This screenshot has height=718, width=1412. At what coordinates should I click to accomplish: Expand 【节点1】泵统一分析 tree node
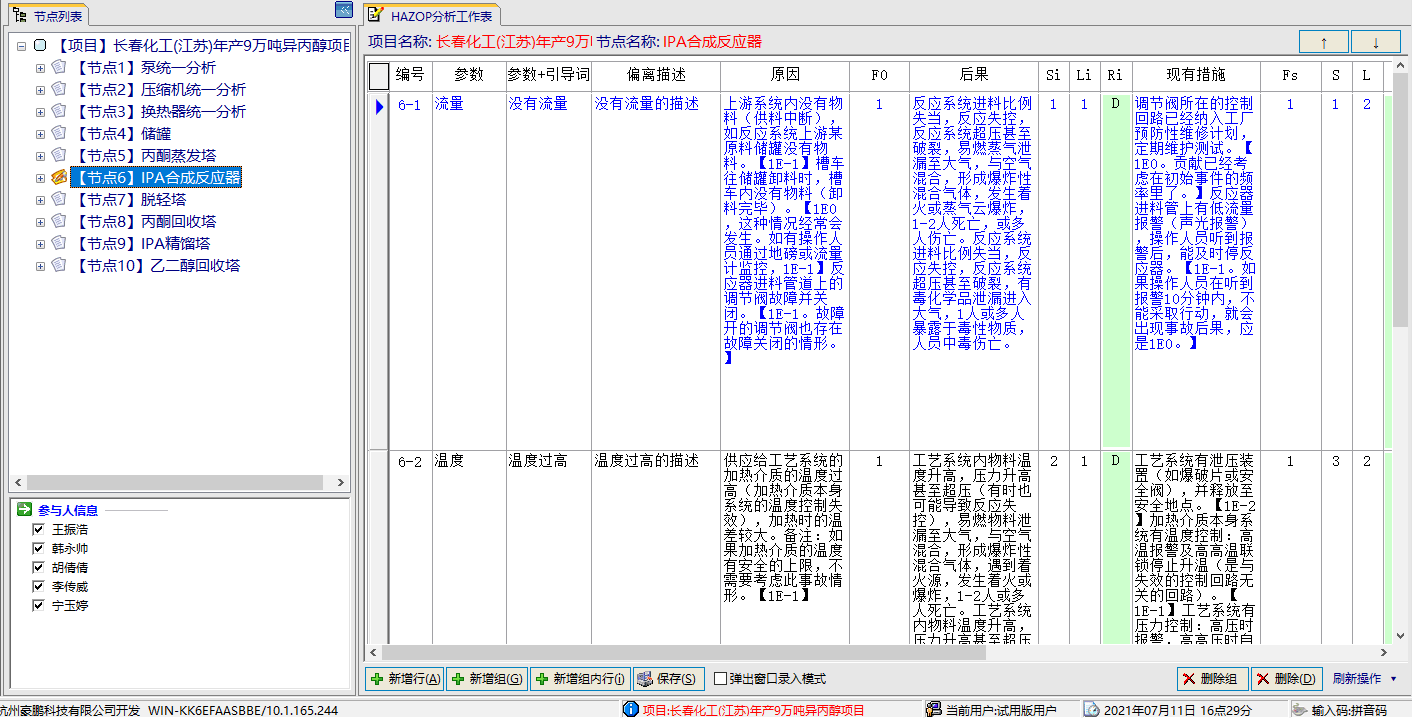40,68
